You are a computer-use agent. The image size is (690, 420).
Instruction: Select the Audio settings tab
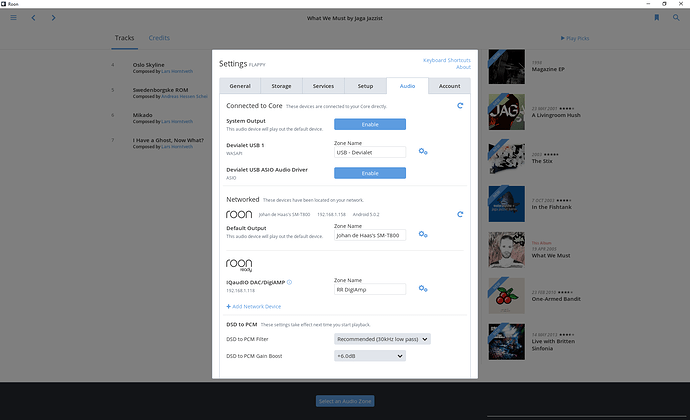407,86
